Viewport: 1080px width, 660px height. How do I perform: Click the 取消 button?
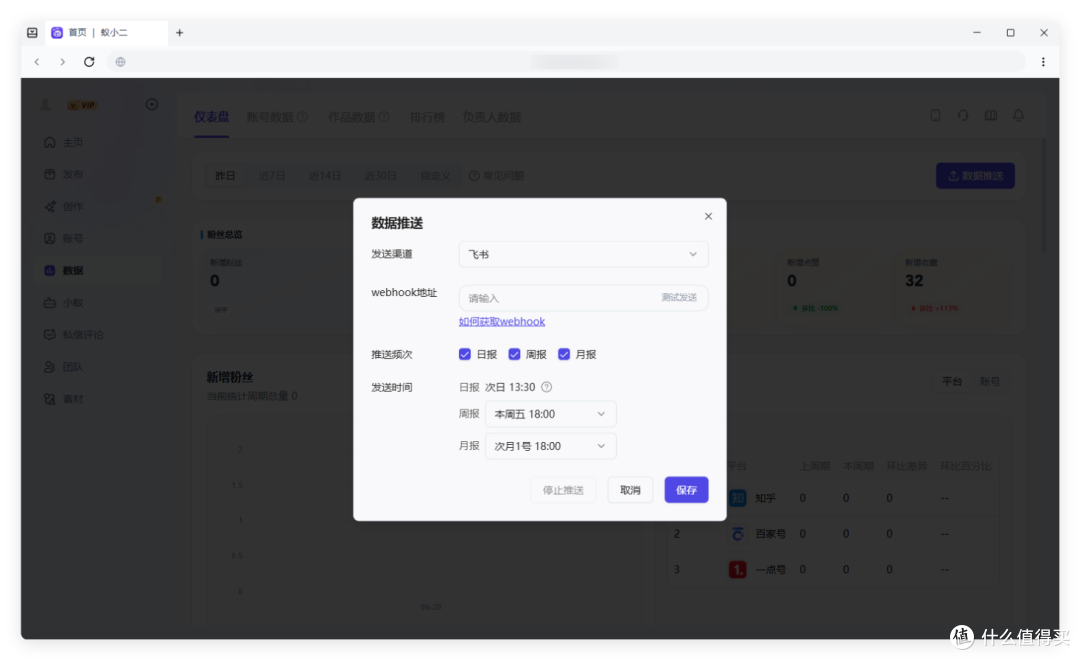630,490
